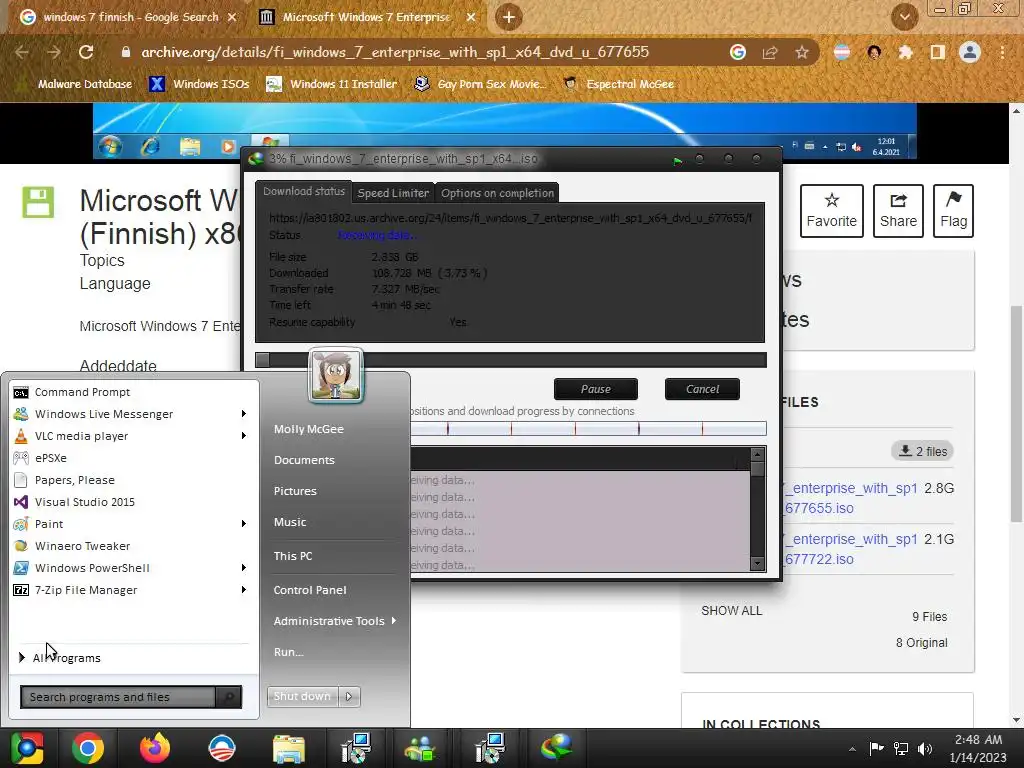
Task: Open the Run... dialog
Action: (288, 652)
